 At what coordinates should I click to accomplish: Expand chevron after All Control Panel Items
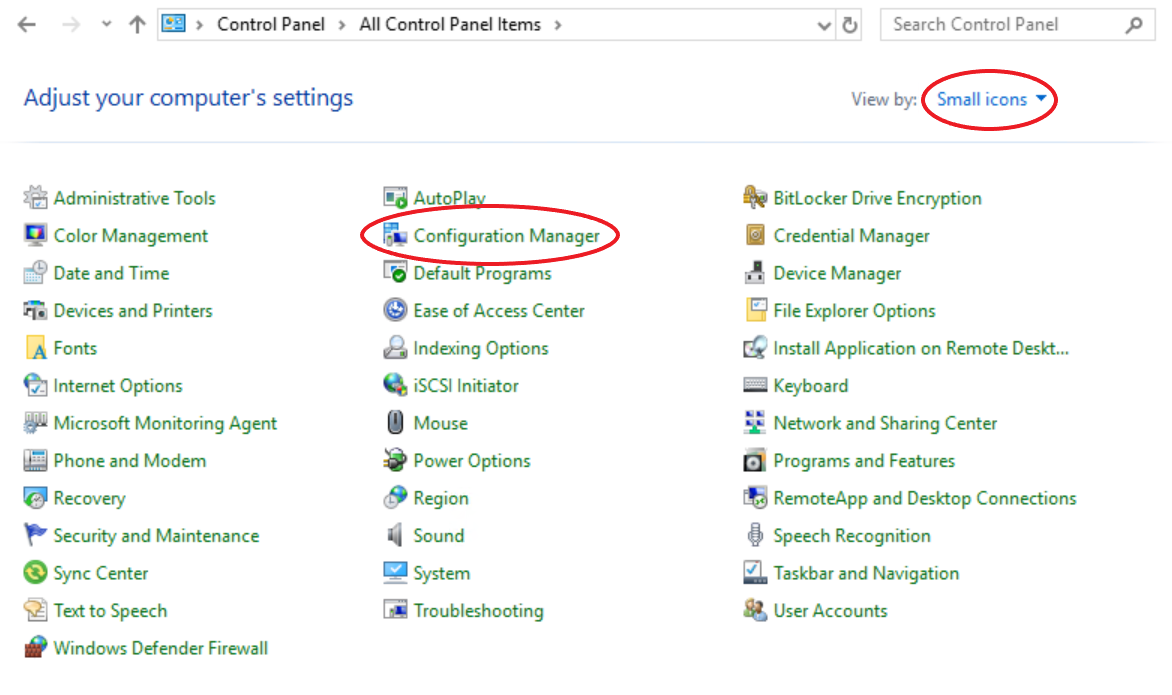558,25
